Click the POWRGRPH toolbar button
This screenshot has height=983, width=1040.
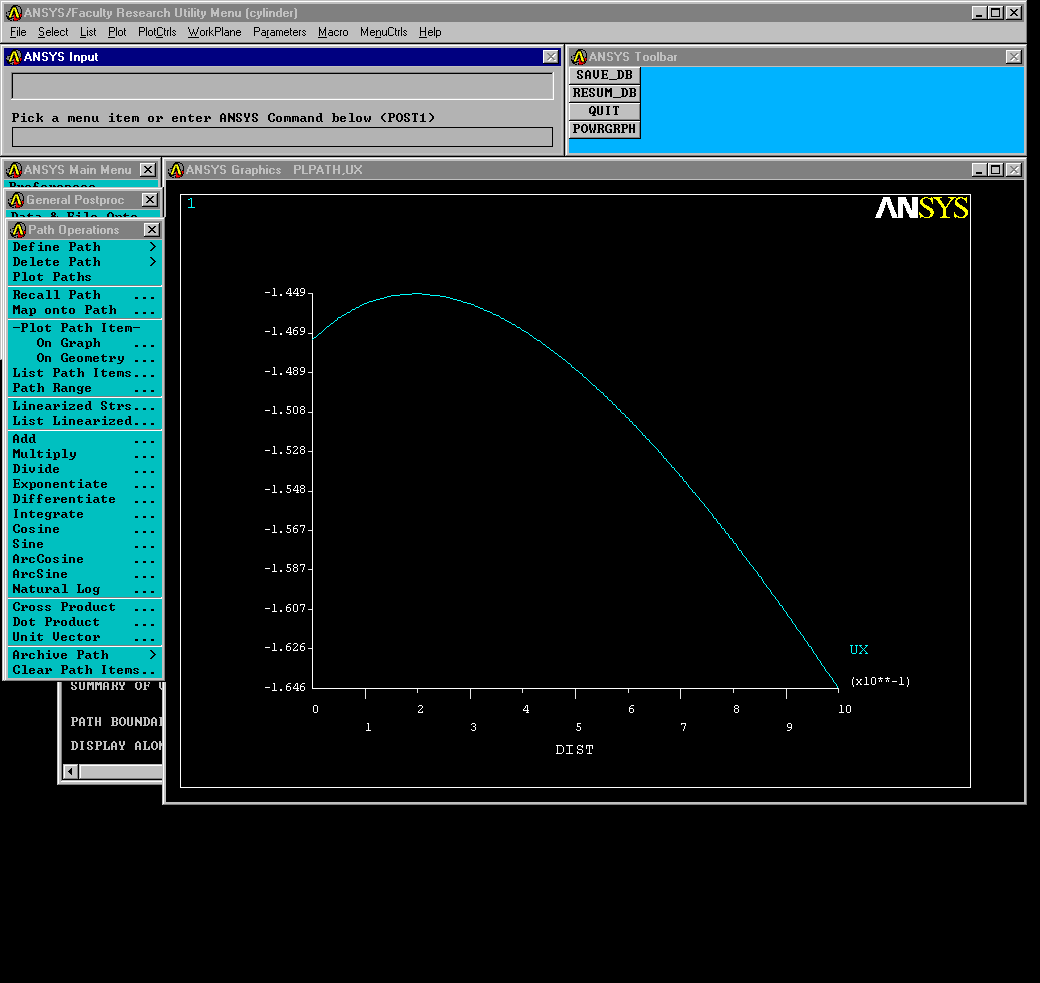point(604,129)
